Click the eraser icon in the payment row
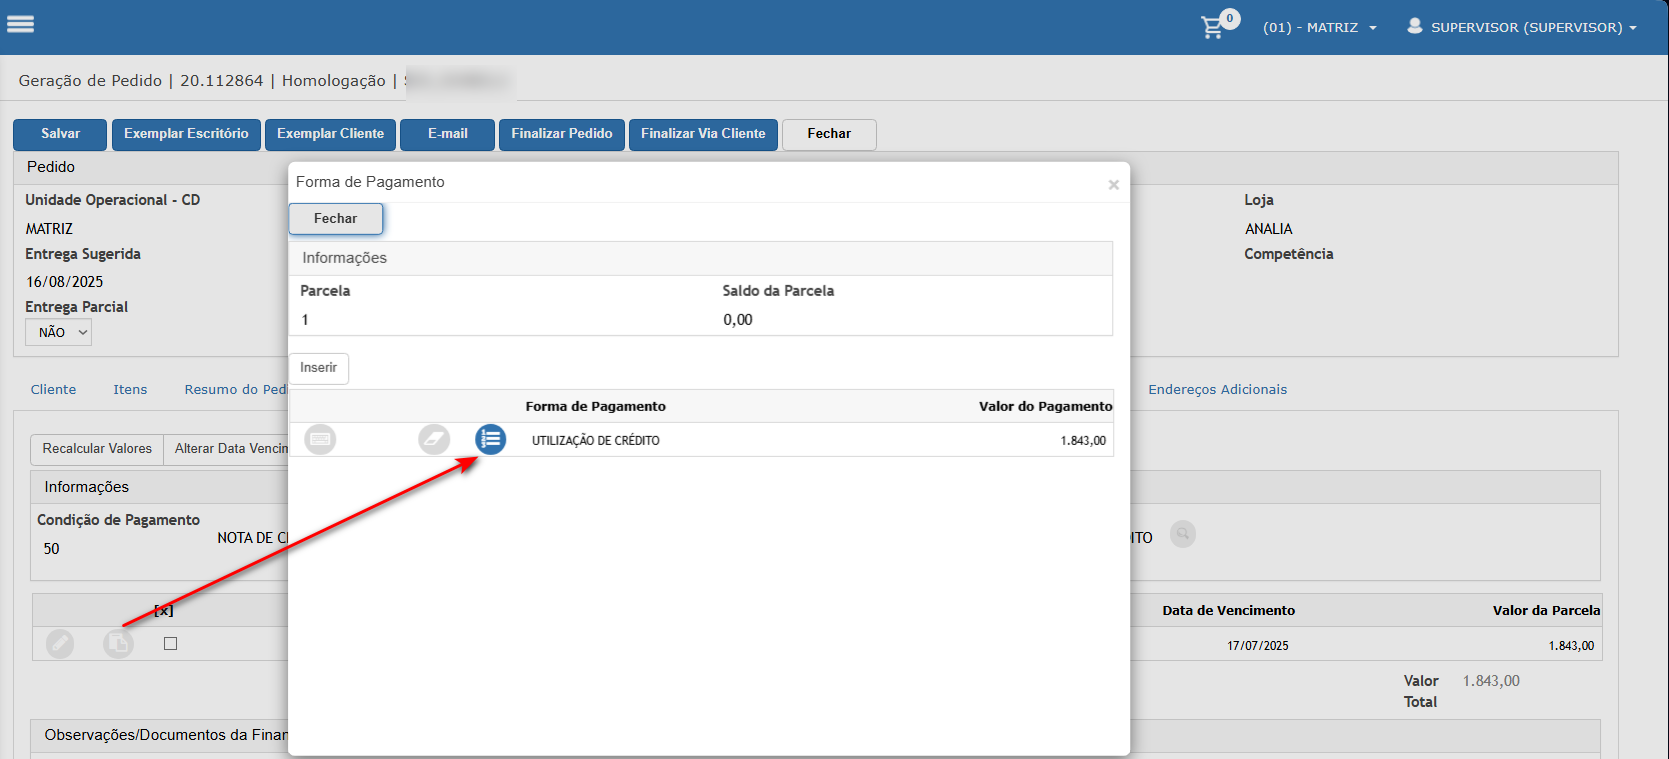This screenshot has width=1669, height=759. [x=434, y=439]
